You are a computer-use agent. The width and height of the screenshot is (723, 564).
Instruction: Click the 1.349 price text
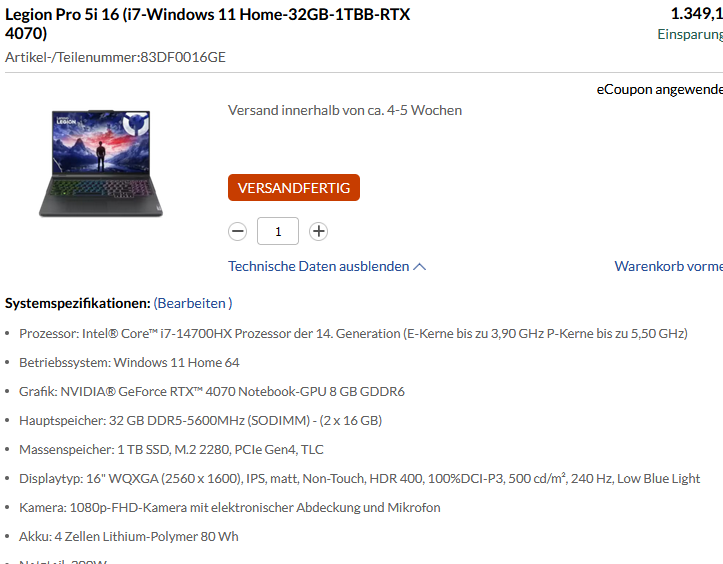pyautogui.click(x=697, y=14)
